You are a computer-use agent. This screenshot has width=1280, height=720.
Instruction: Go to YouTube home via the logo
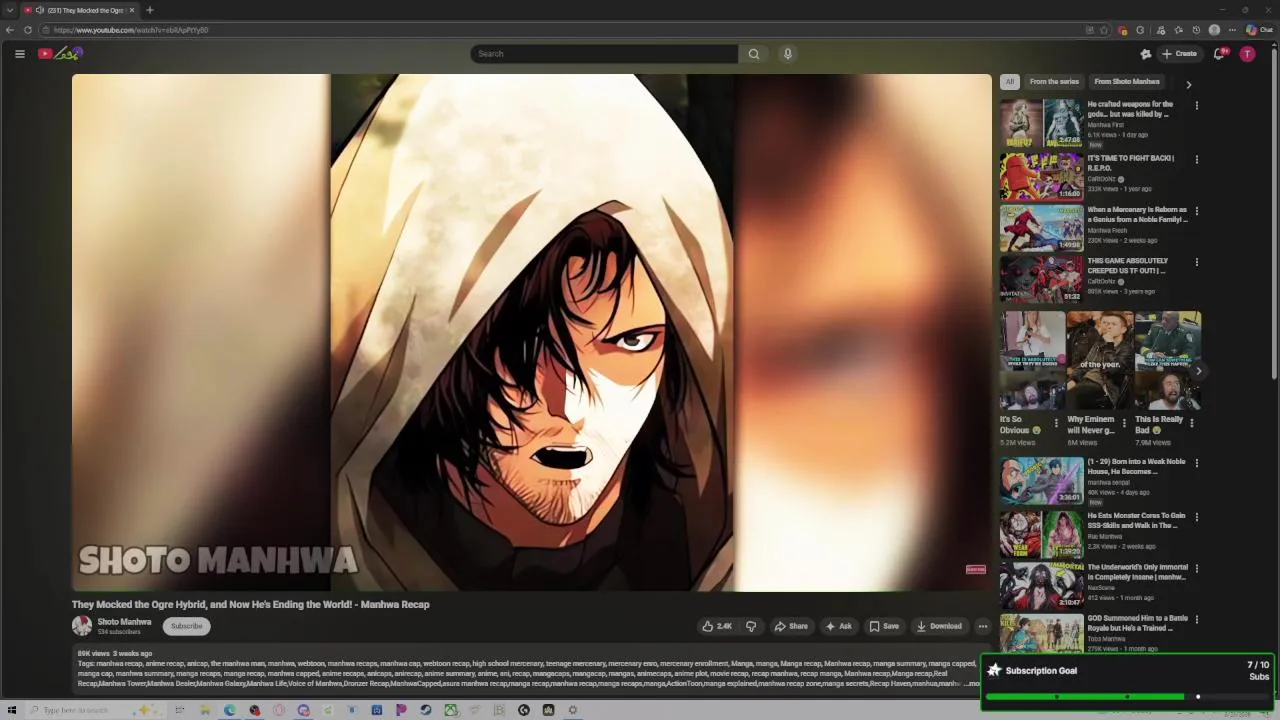(60, 54)
